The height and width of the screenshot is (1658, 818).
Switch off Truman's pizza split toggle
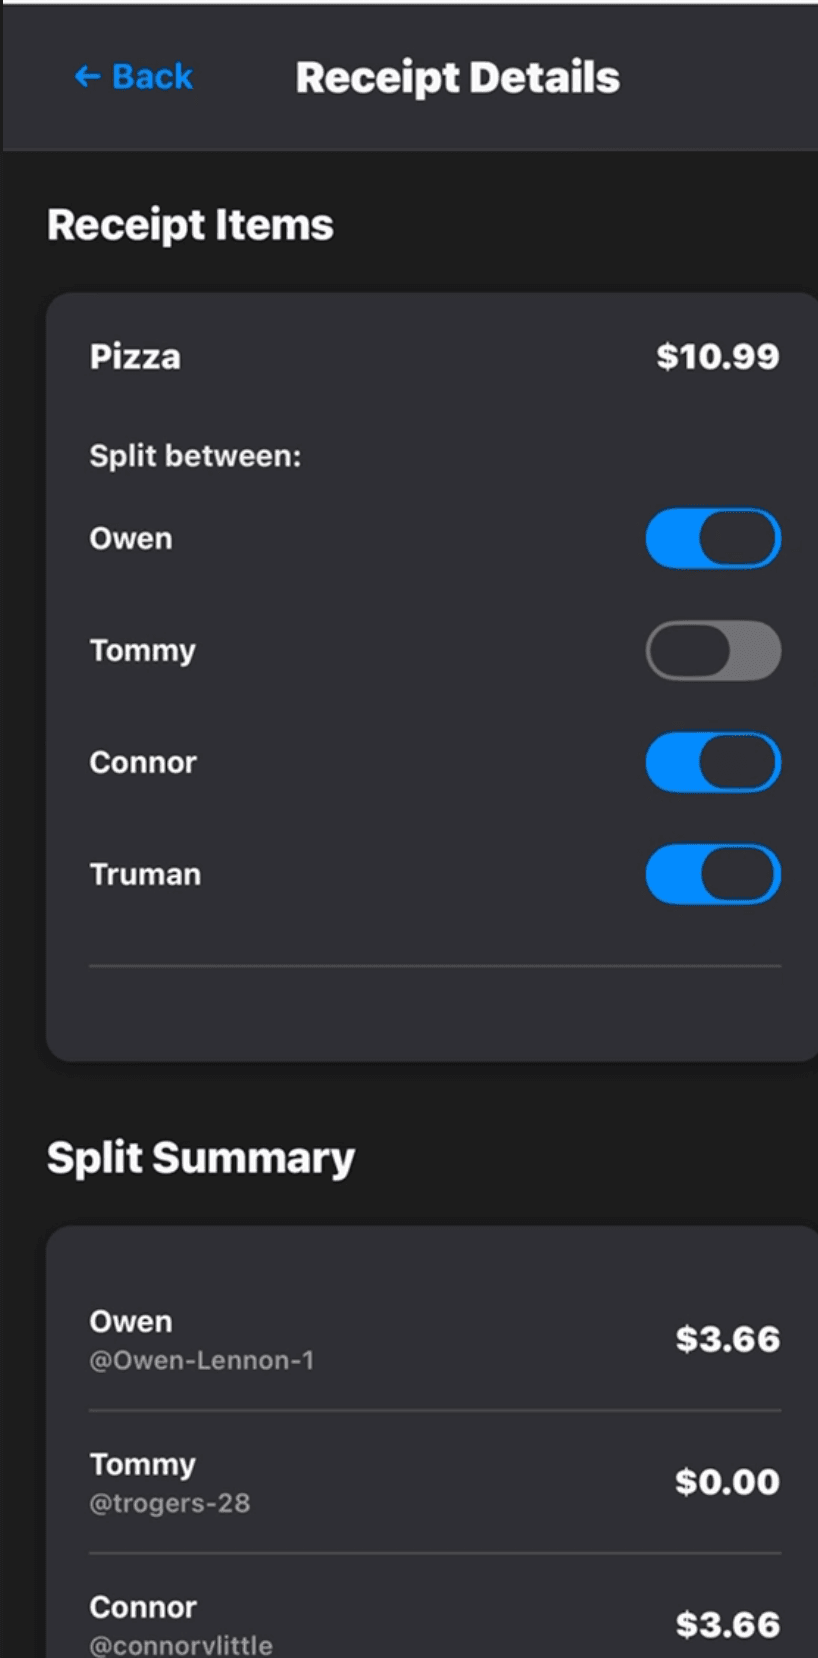713,875
